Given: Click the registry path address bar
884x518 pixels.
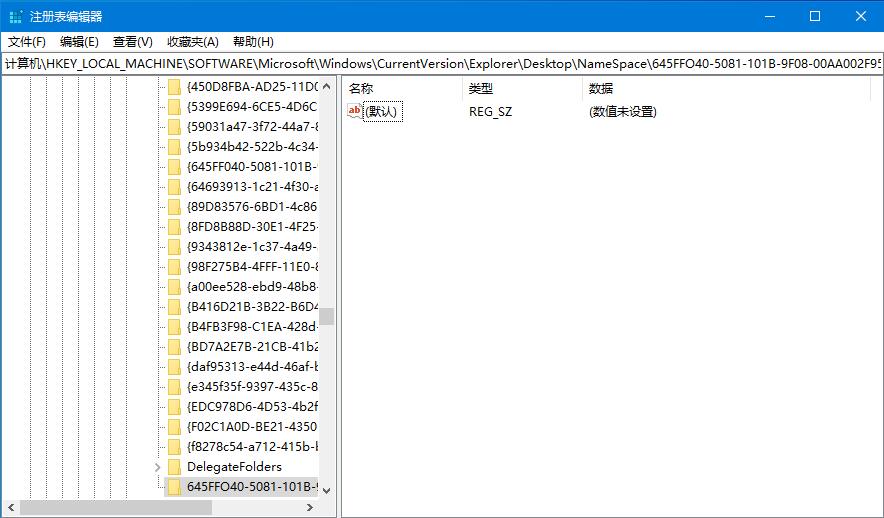Looking at the screenshot, I should pos(440,63).
